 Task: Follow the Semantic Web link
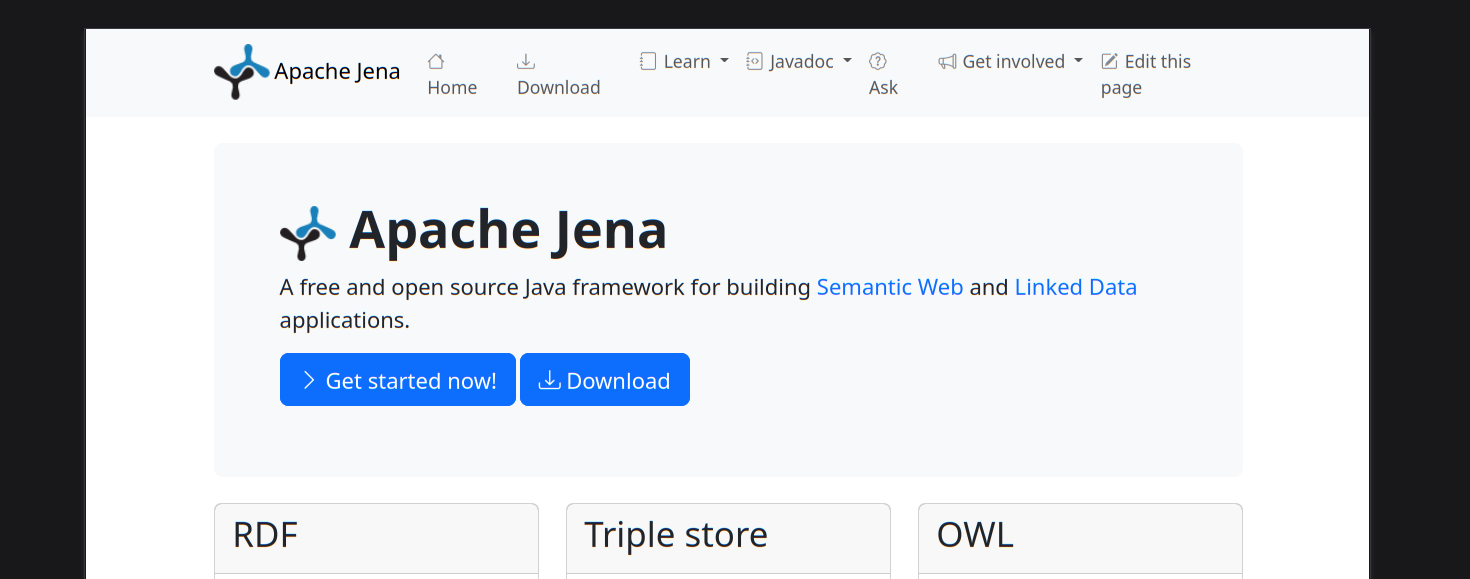click(x=890, y=287)
